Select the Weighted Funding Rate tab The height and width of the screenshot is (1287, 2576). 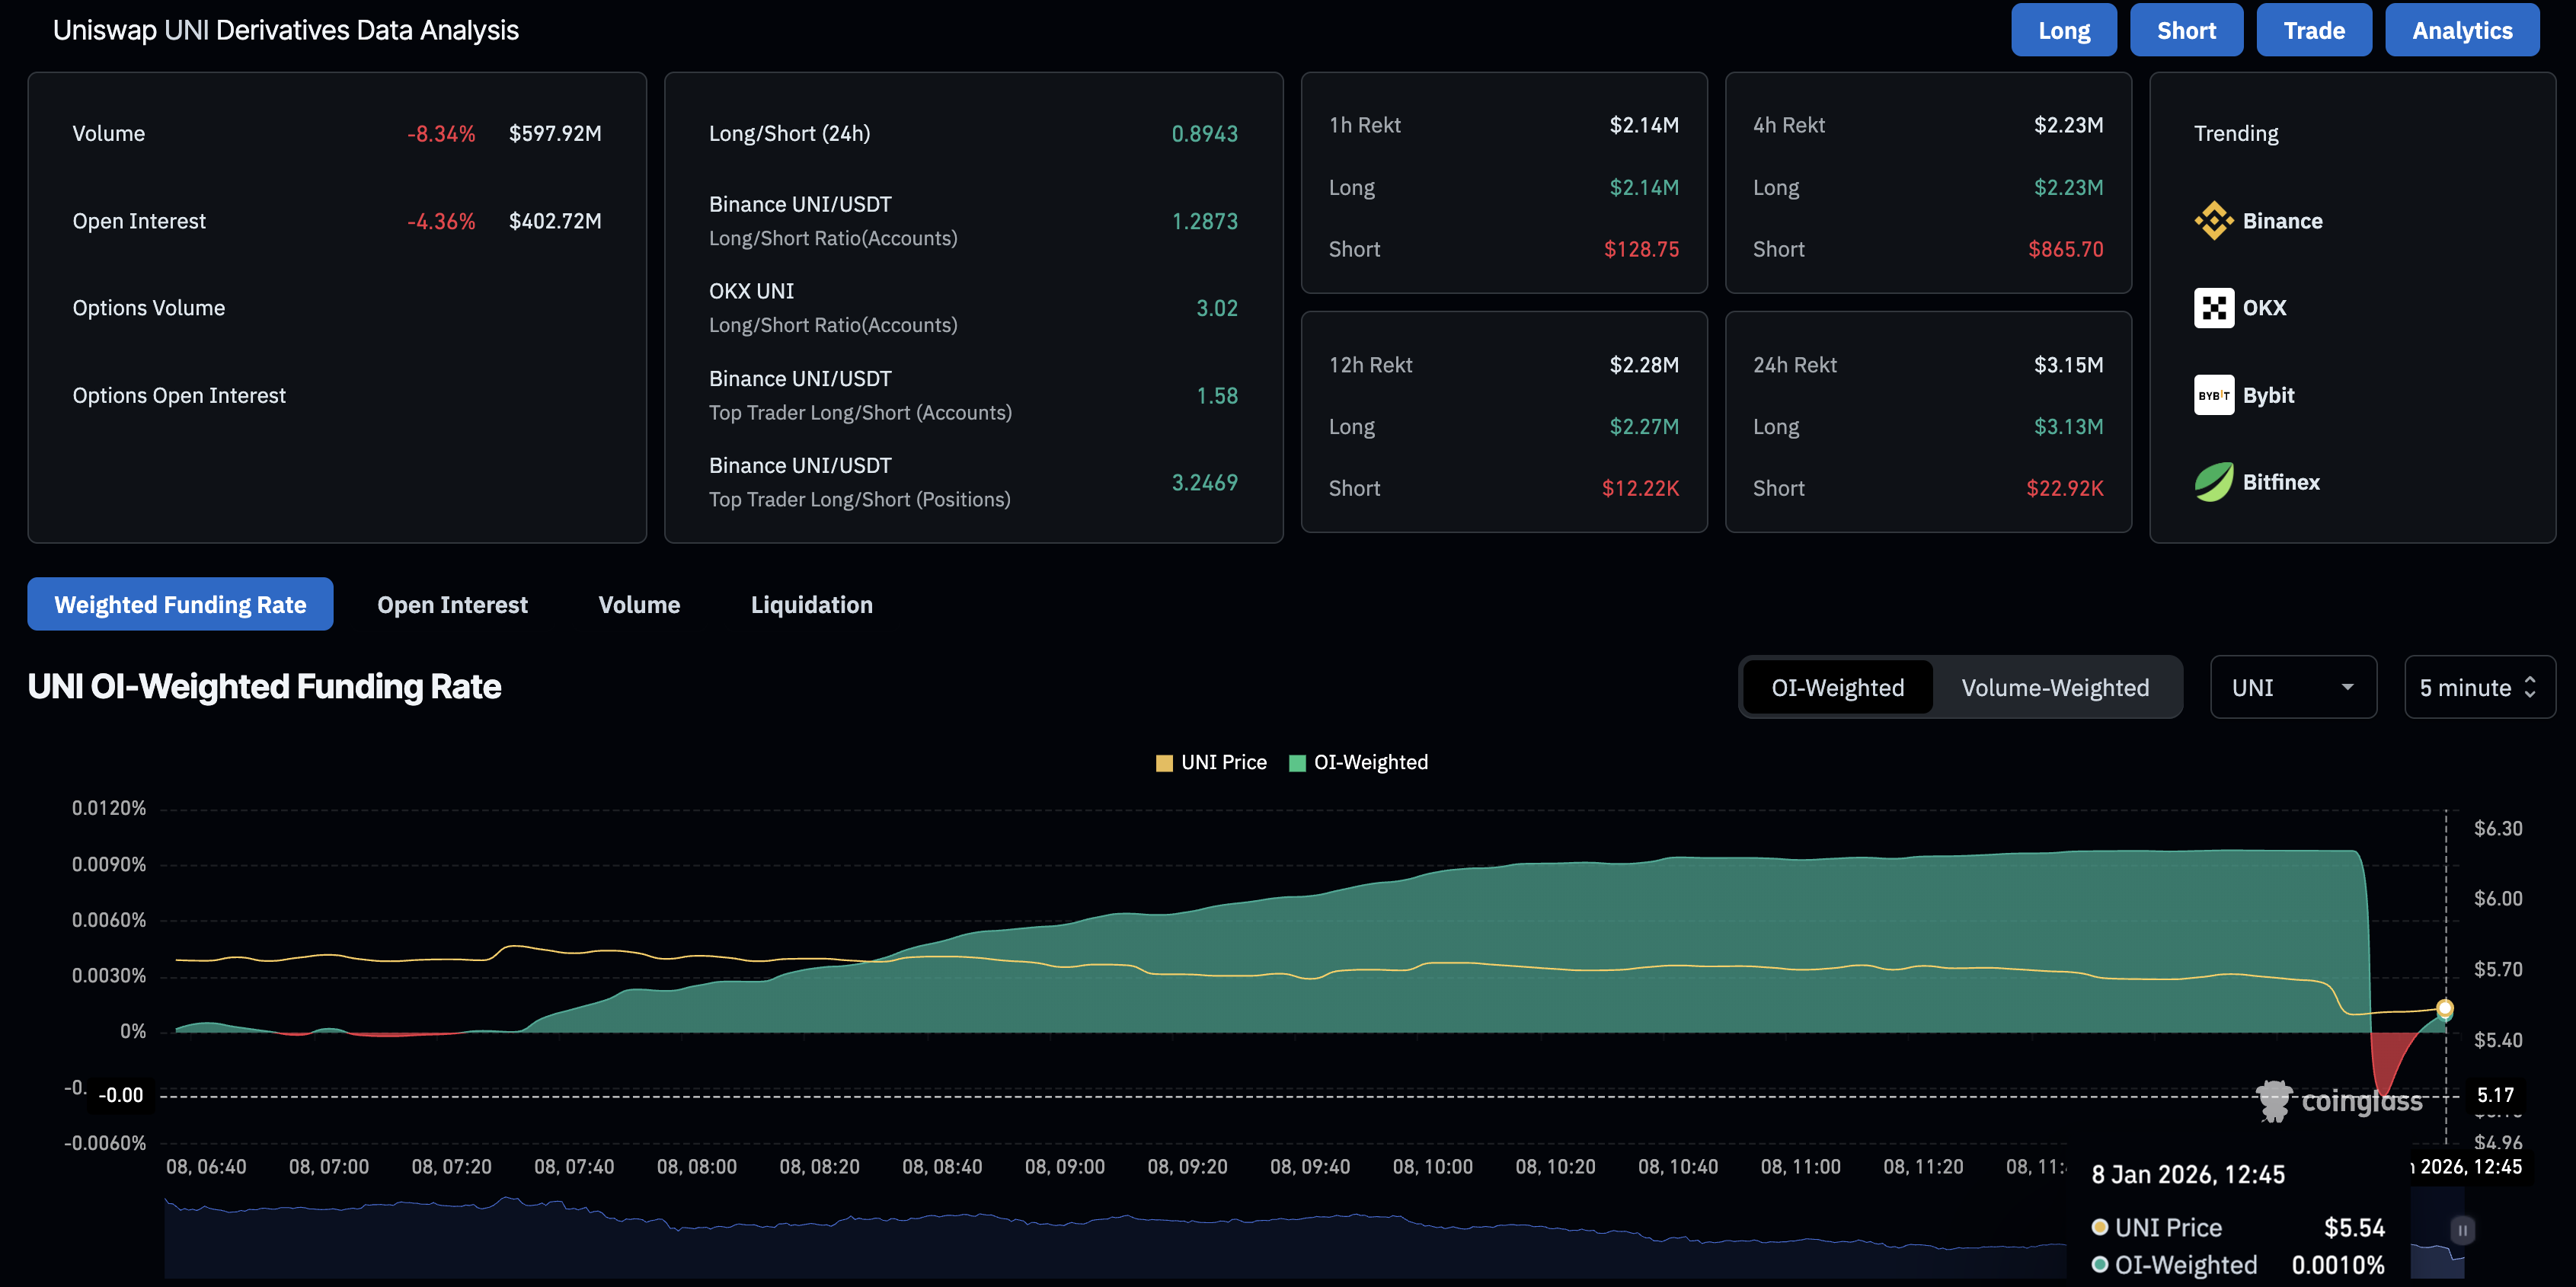tap(180, 604)
